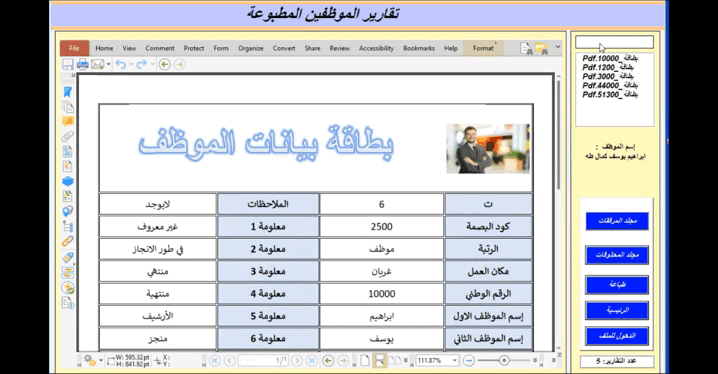The image size is (718, 374).
Task: Click the Email envelope icon
Action: 98,65
